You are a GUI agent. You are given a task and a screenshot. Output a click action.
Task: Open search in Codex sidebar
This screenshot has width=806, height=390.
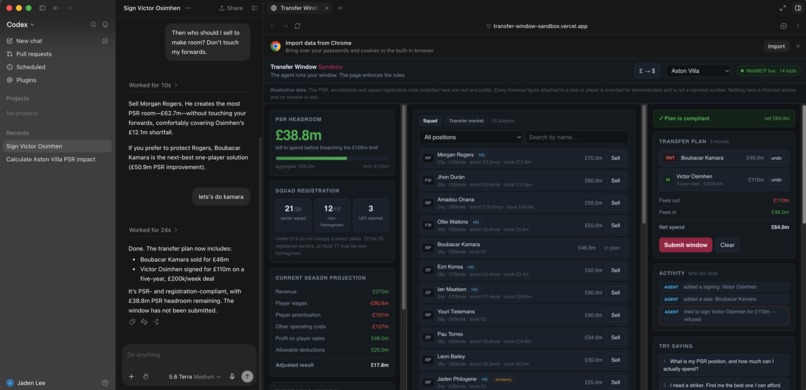click(x=93, y=24)
